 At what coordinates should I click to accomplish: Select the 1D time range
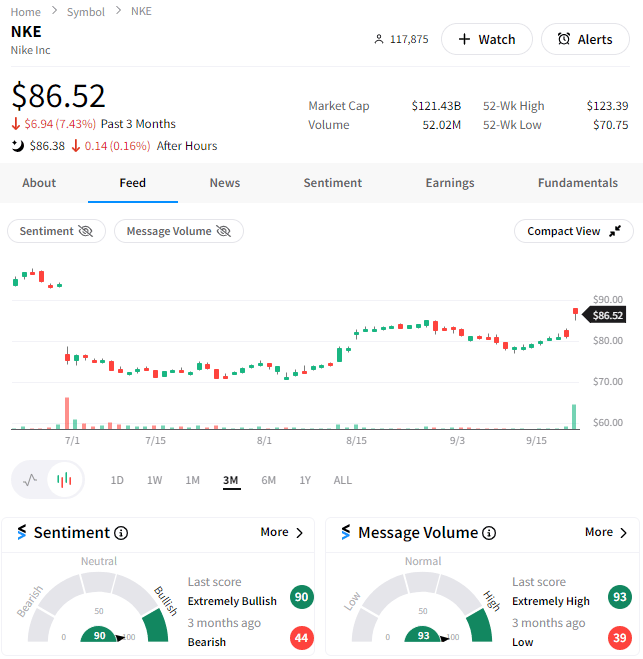coord(117,480)
